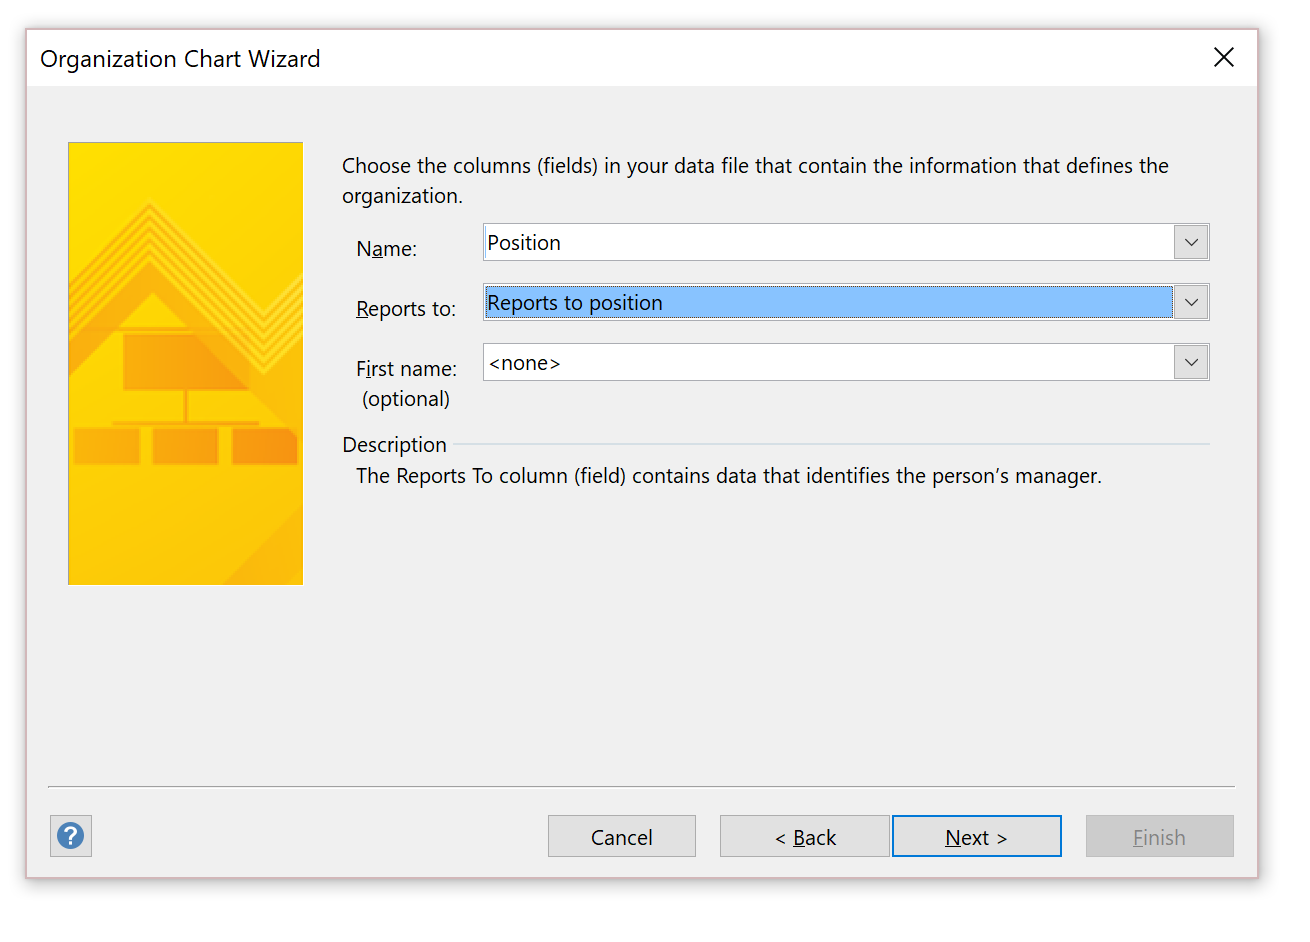
Task: Continue to the next wizard page
Action: click(x=977, y=836)
